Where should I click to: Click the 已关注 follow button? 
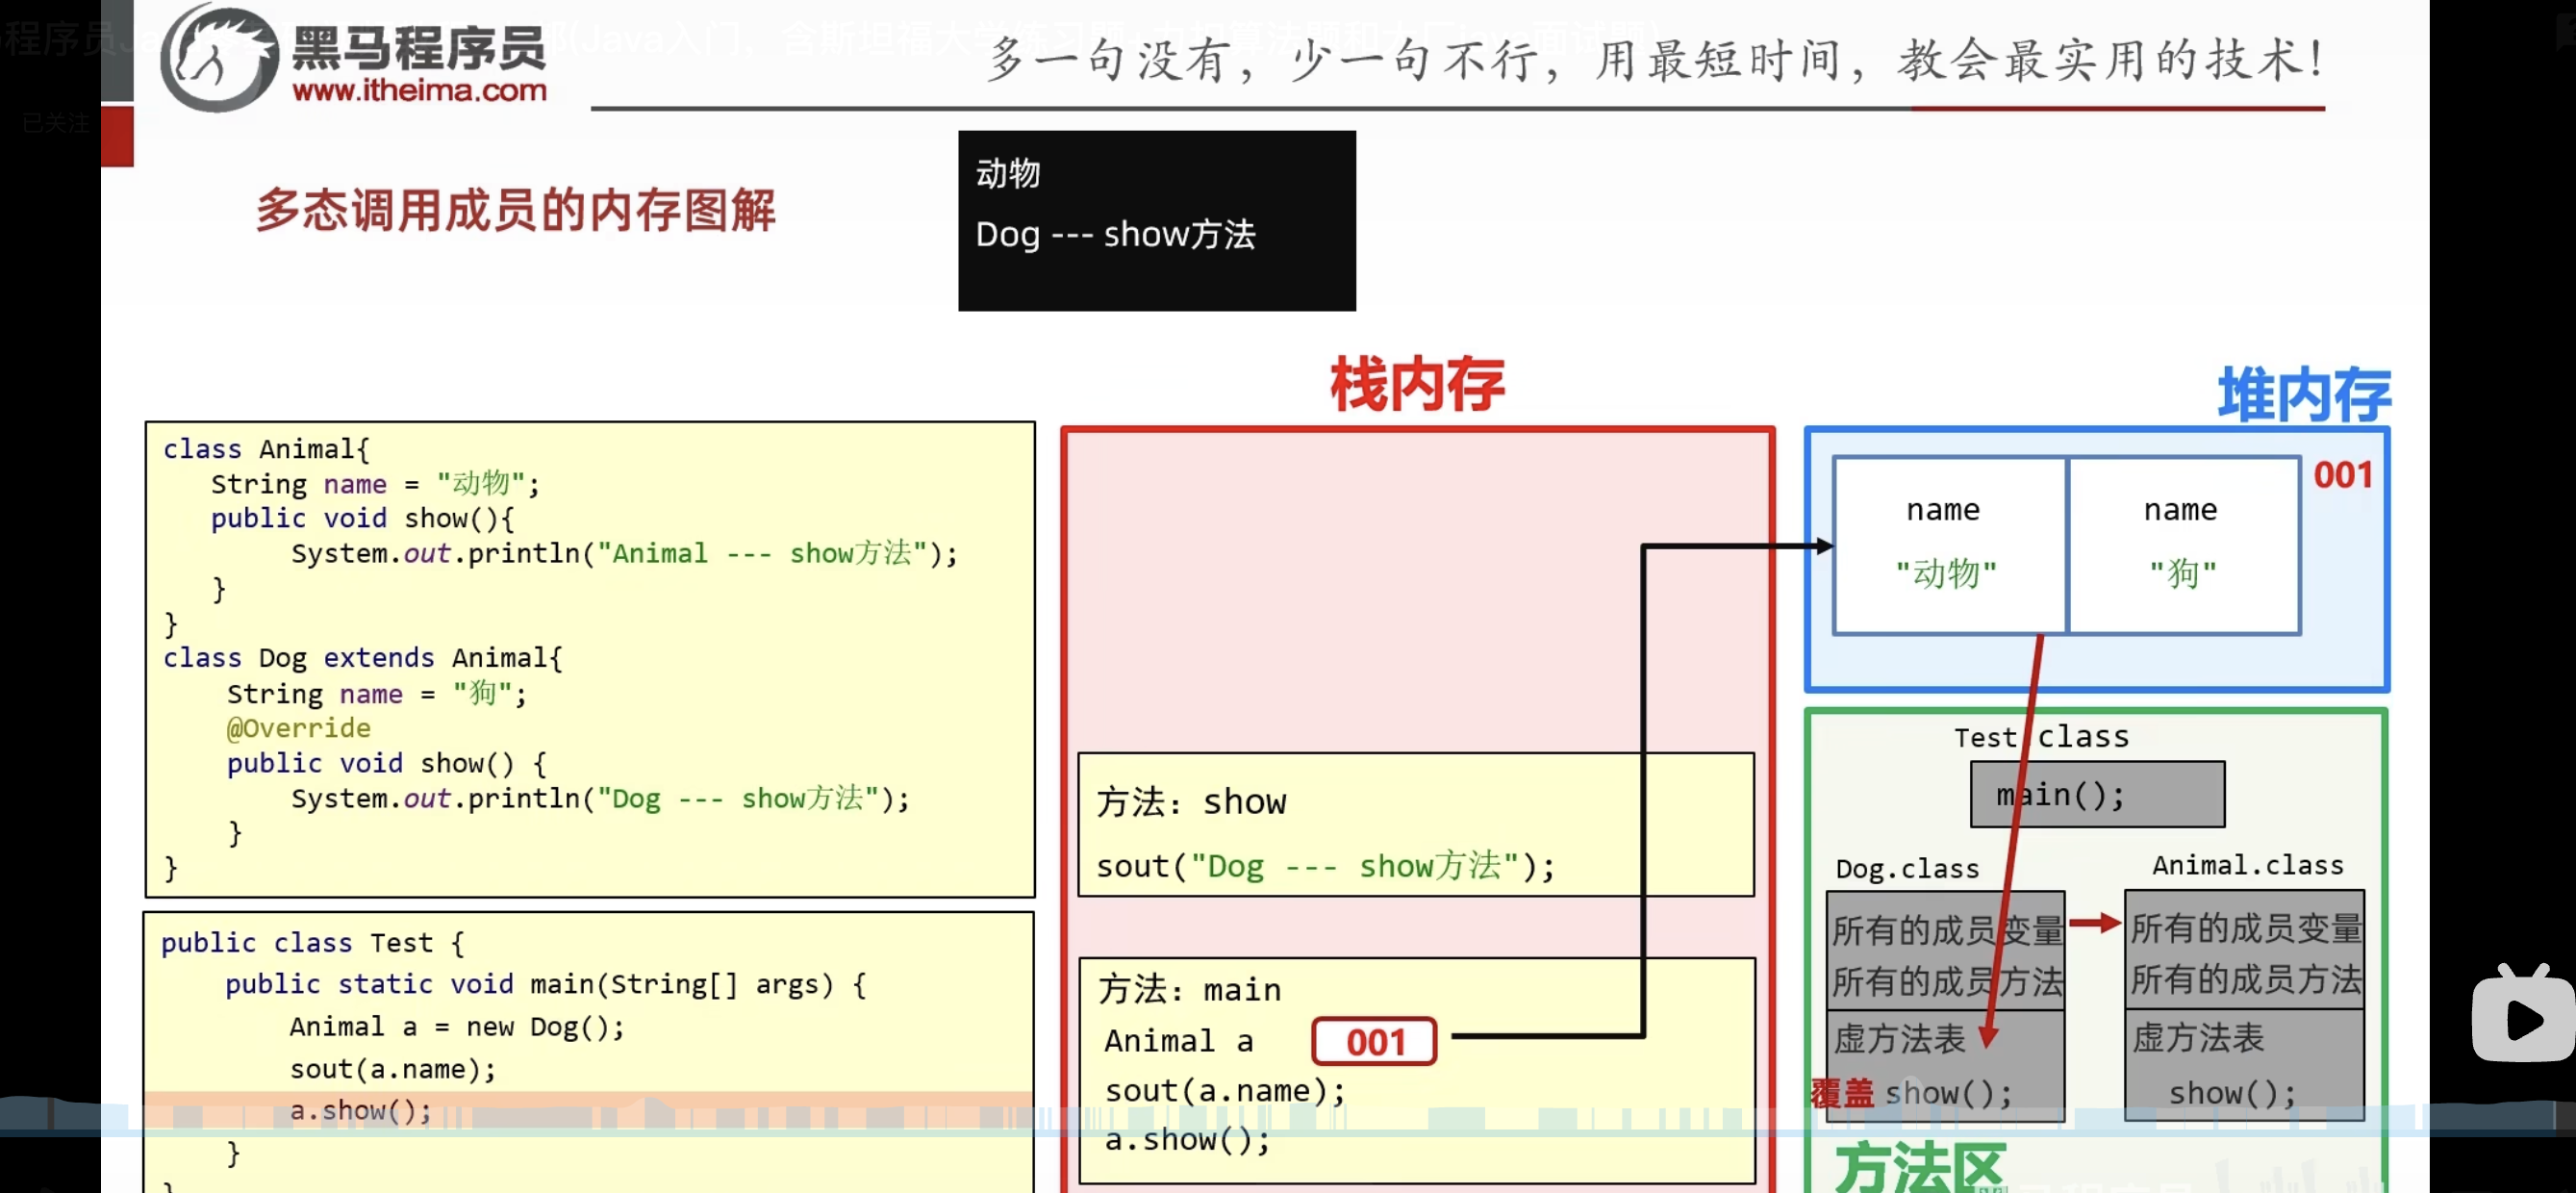pyautogui.click(x=56, y=123)
